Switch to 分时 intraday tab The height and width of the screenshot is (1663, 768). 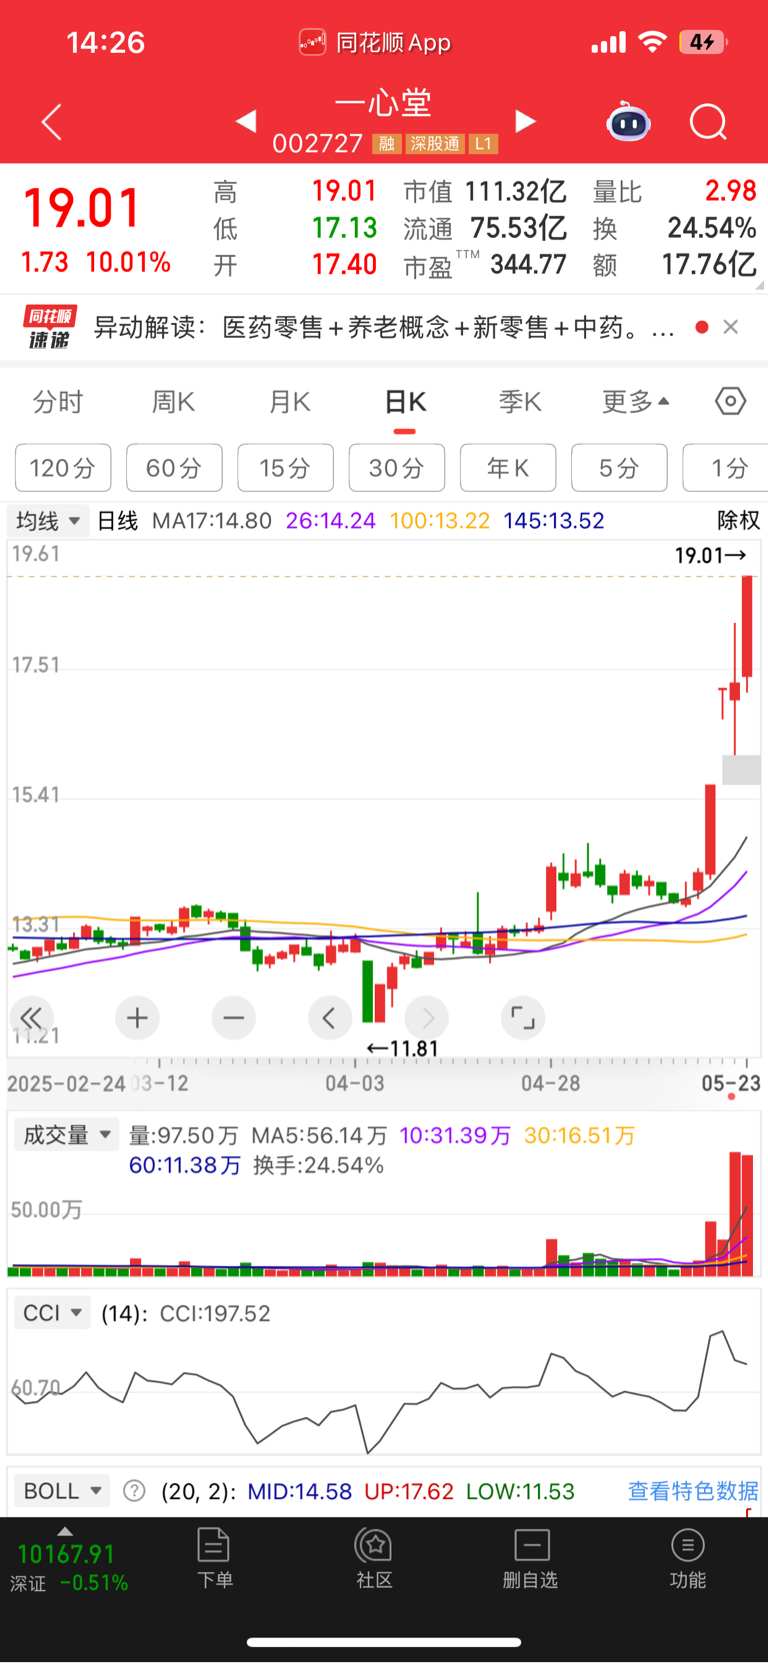coord(58,402)
